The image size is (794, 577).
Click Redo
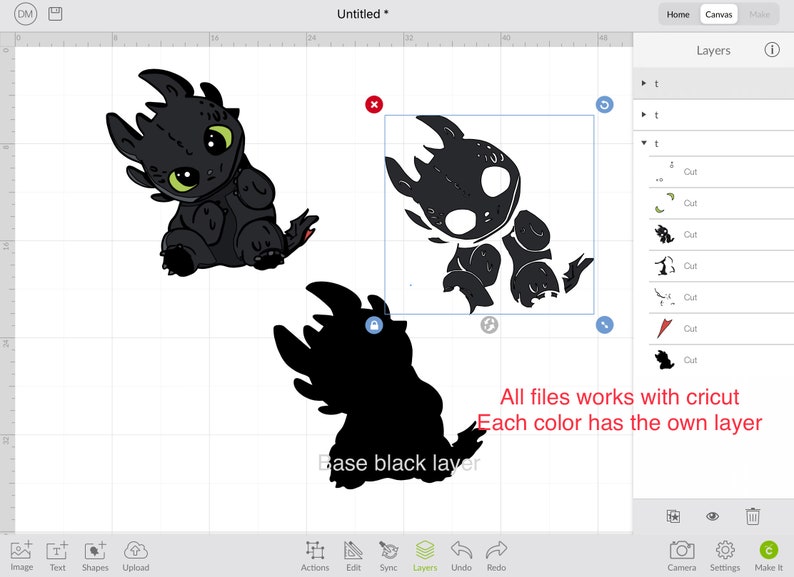pyautogui.click(x=496, y=556)
